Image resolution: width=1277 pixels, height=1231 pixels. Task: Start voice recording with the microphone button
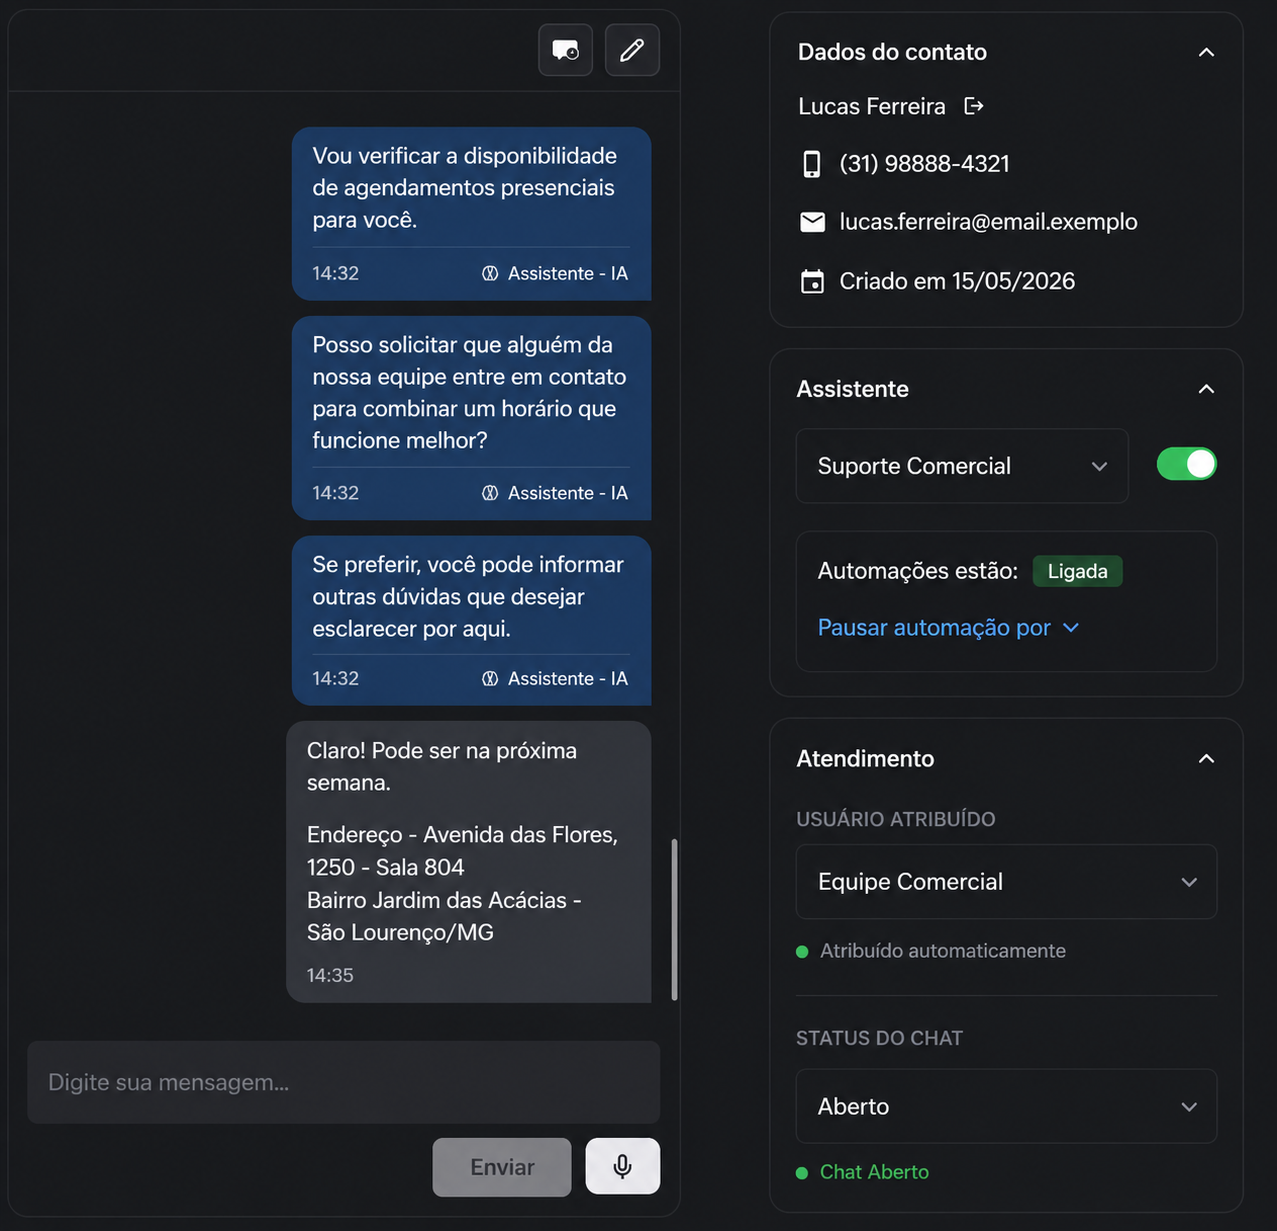pyautogui.click(x=623, y=1166)
